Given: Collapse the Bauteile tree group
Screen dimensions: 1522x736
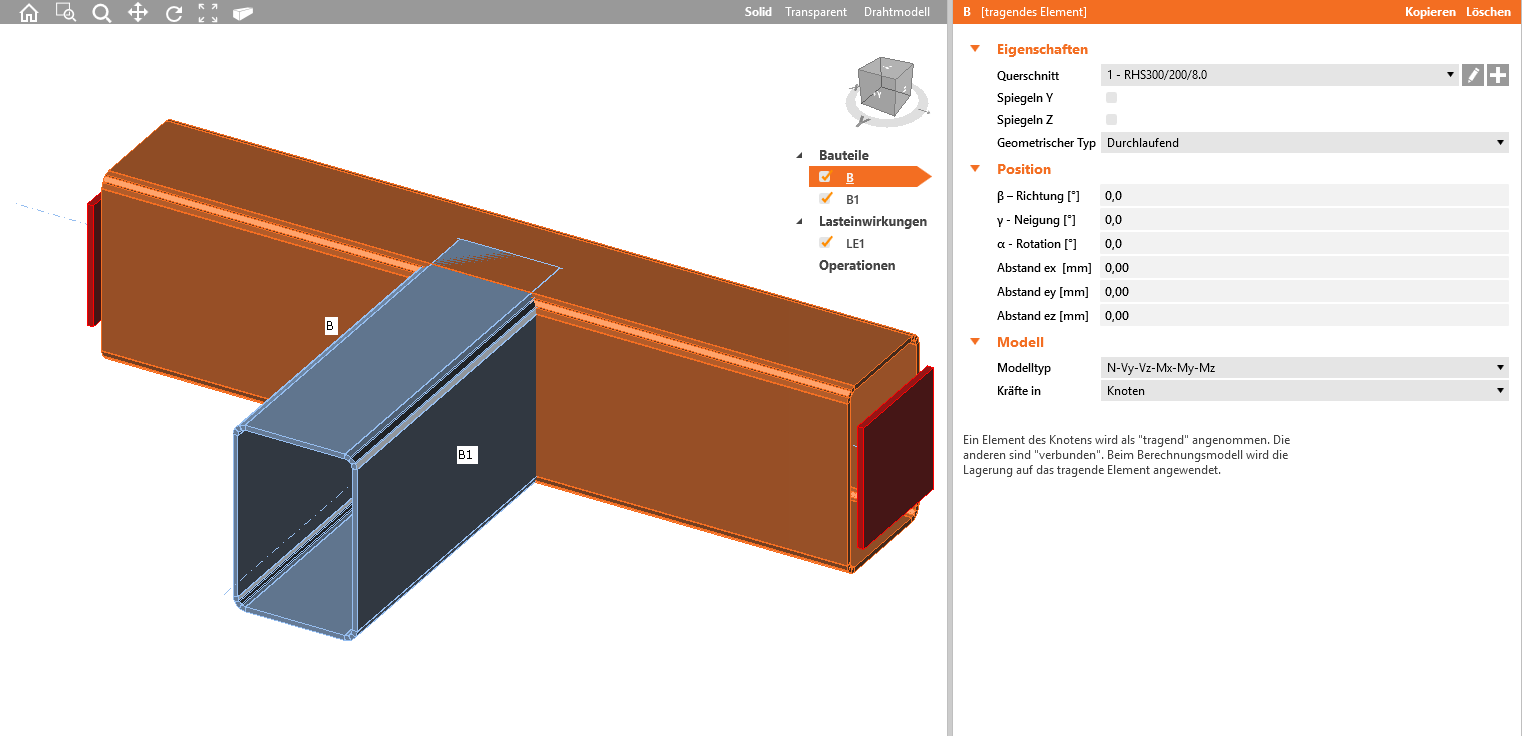Looking at the screenshot, I should [x=799, y=156].
